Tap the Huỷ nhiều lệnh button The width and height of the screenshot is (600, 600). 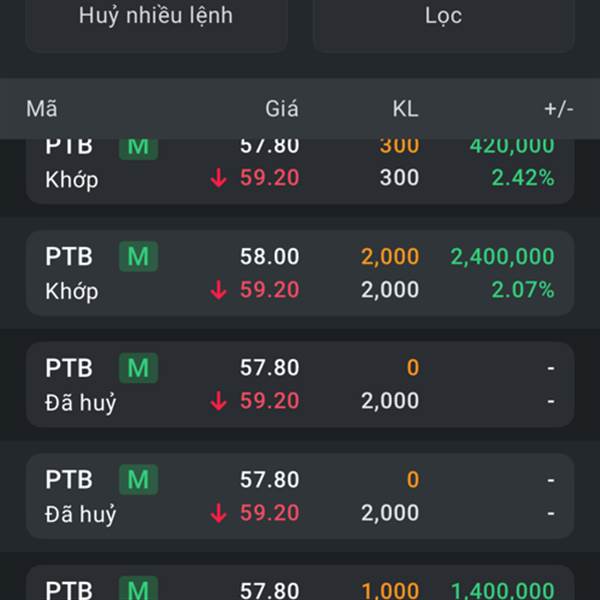tap(157, 21)
